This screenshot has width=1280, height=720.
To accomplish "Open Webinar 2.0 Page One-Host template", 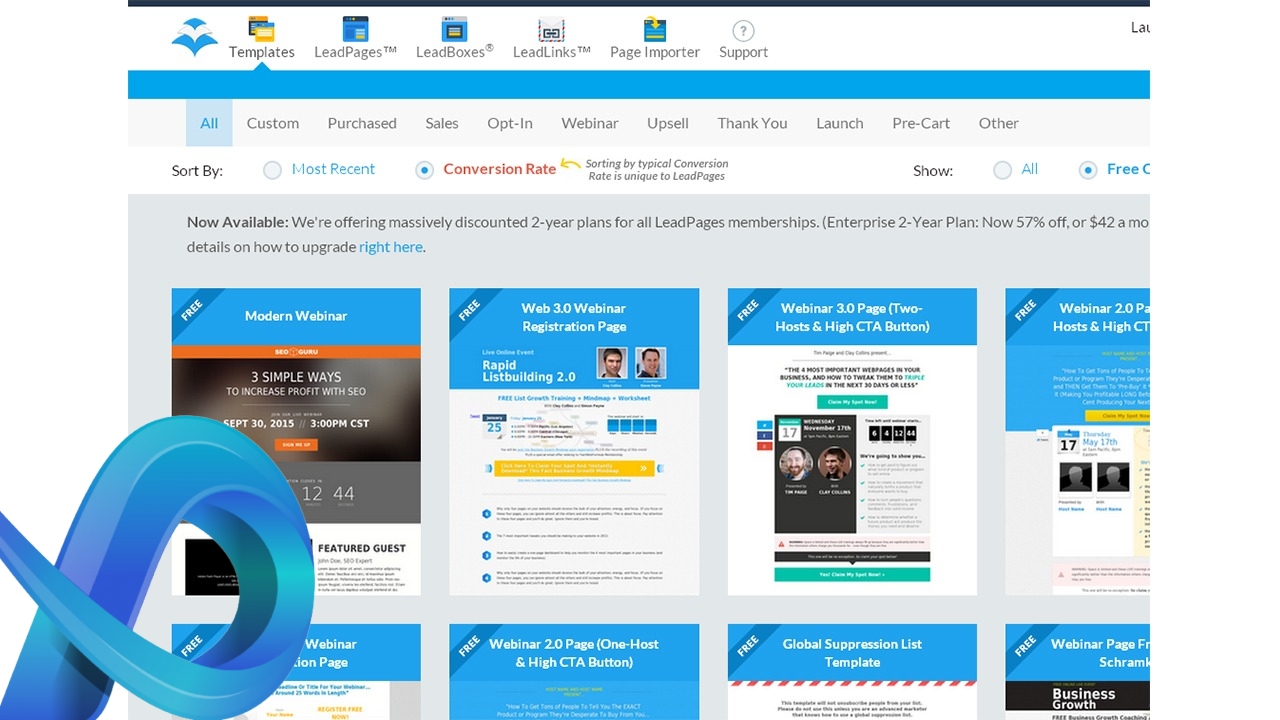I will coord(574,672).
